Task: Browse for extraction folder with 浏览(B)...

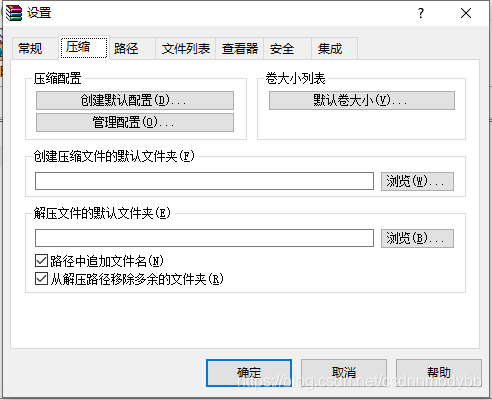Action: pos(417,238)
